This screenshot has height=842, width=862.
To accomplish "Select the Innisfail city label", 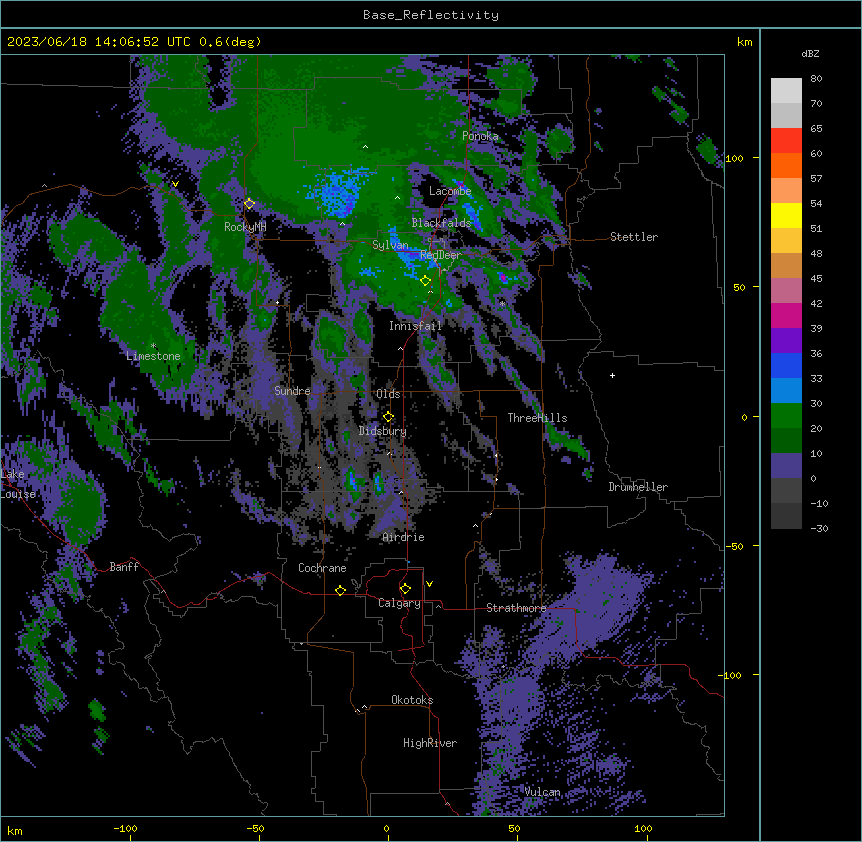I will coord(415,326).
